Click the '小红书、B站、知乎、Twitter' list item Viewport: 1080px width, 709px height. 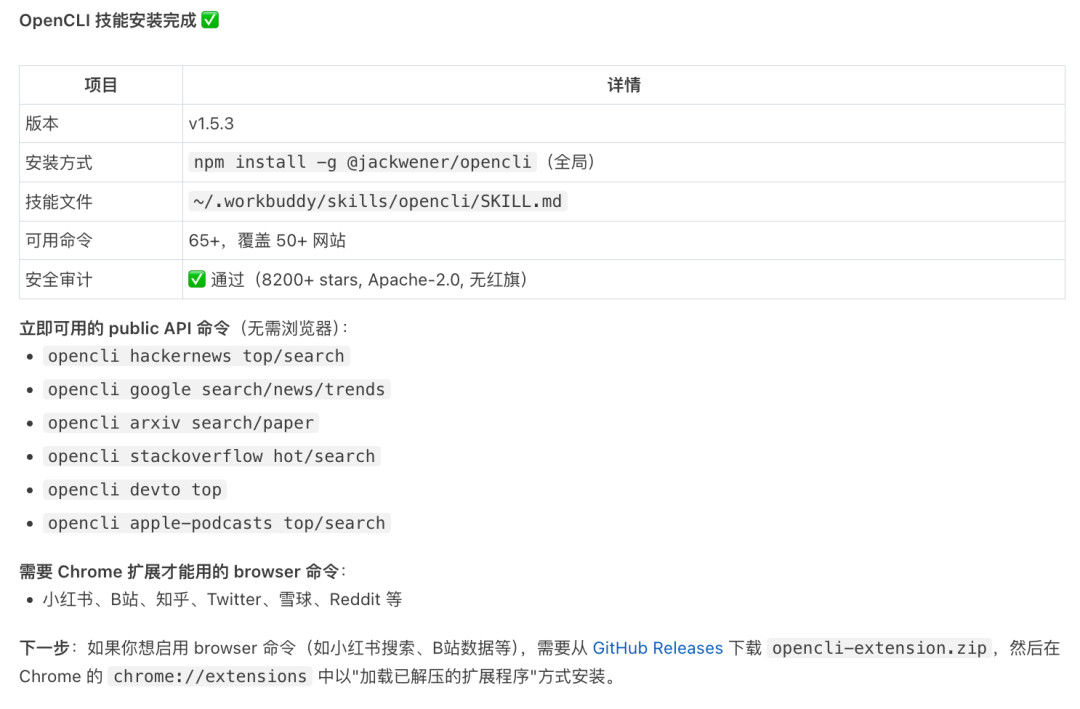[x=222, y=599]
